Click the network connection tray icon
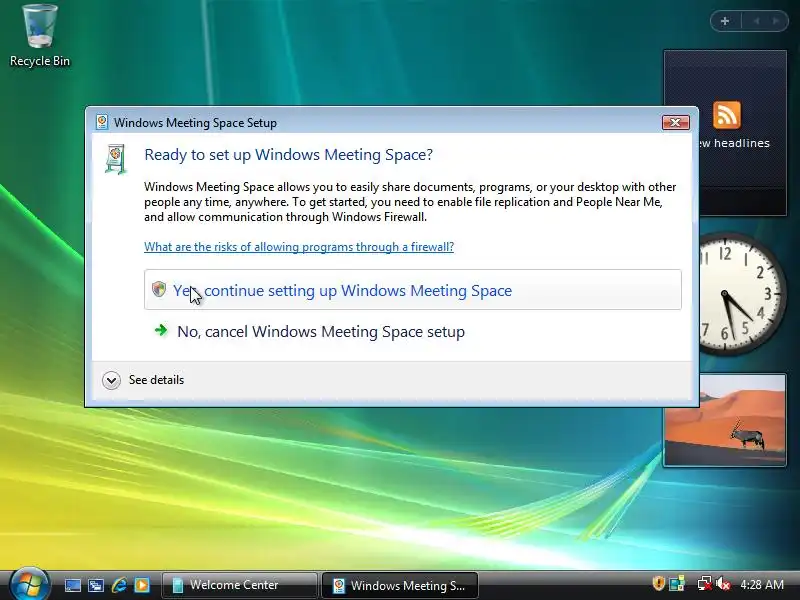The width and height of the screenshot is (800, 600). coord(704,584)
